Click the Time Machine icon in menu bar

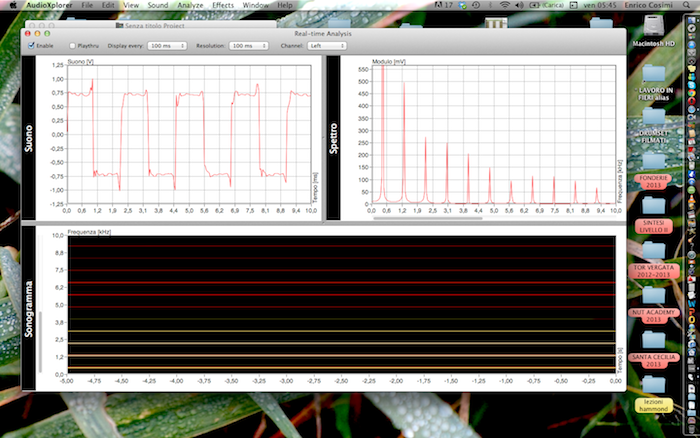[475, 5]
